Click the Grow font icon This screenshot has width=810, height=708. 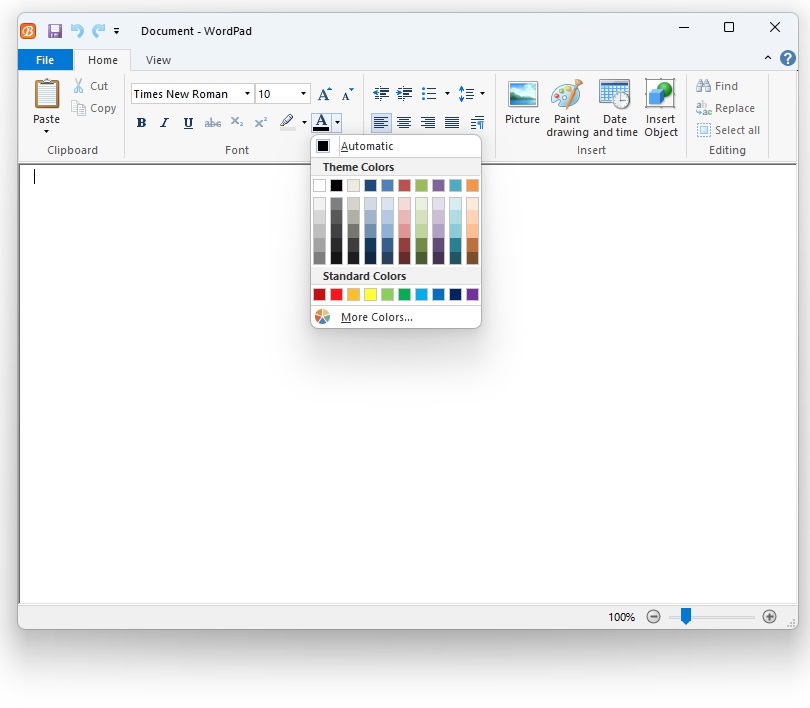click(x=324, y=94)
